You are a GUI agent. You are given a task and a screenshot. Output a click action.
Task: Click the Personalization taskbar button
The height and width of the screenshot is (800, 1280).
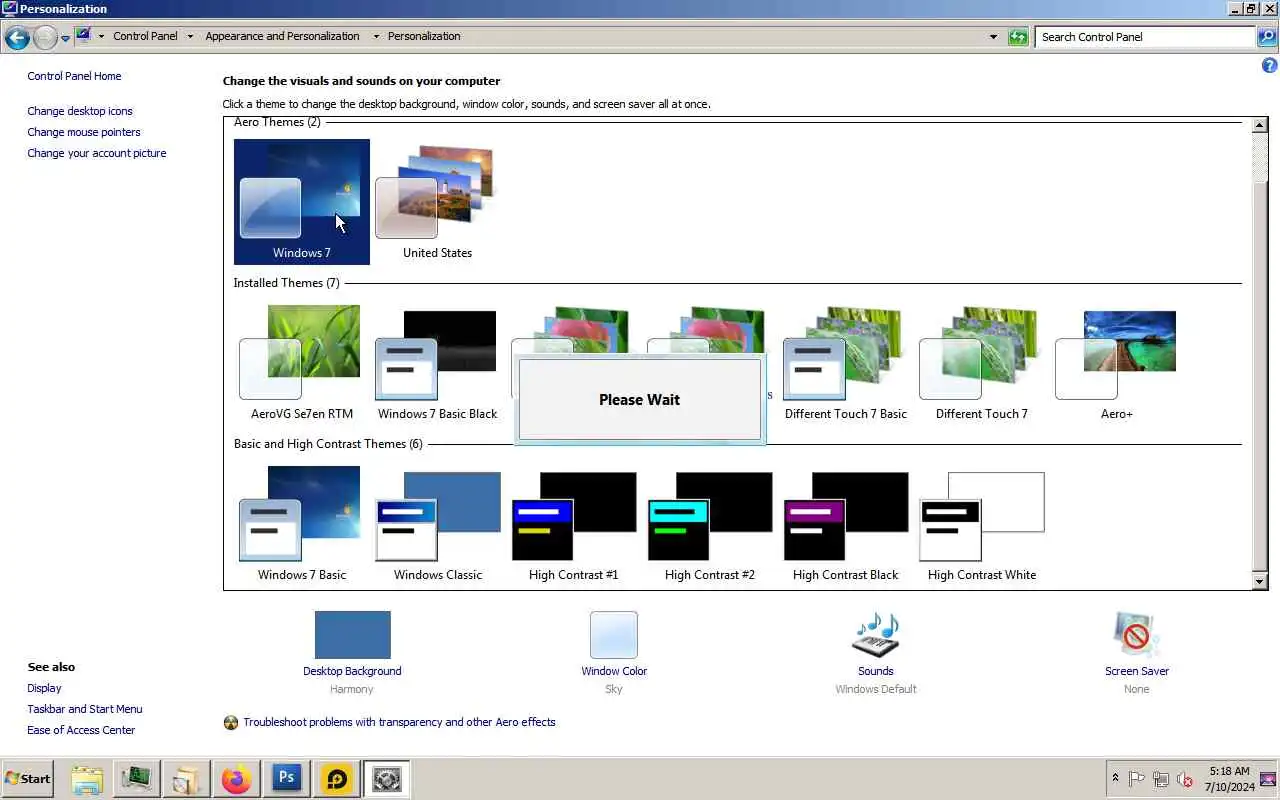[x=386, y=779]
